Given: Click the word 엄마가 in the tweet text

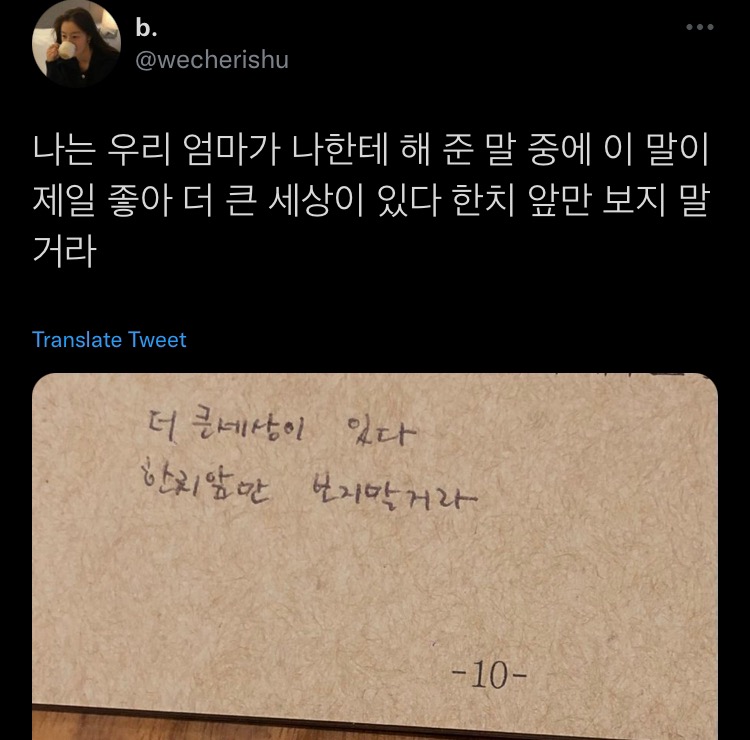Looking at the screenshot, I should tap(232, 150).
